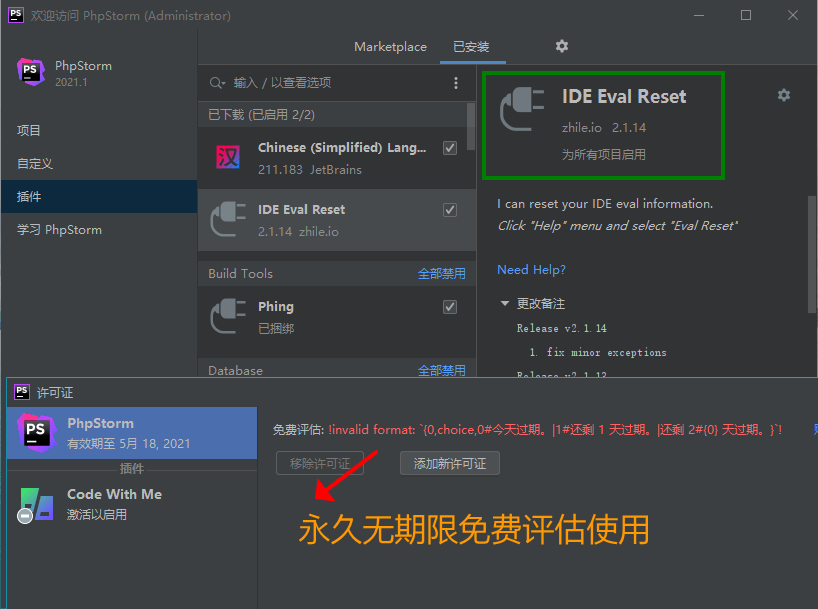Image resolution: width=818 pixels, height=609 pixels.
Task: Select the Chinese (Simplified) Lang... plugin row
Action: (x=336, y=158)
